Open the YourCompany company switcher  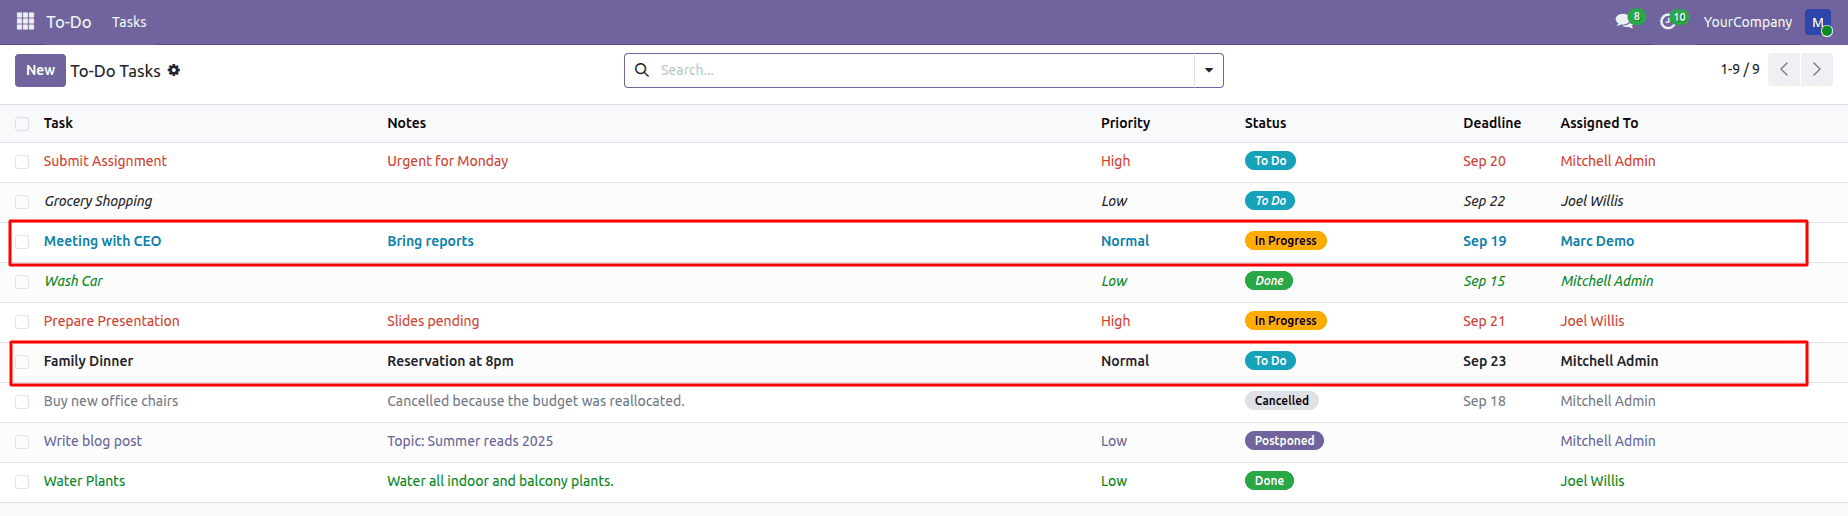(1747, 22)
